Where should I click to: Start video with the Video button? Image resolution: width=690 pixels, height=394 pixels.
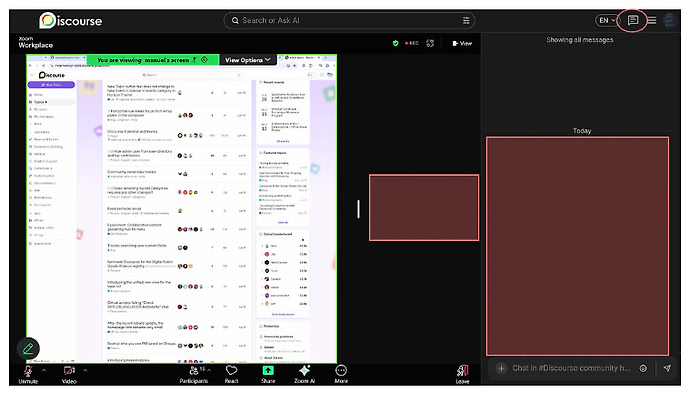coord(69,375)
